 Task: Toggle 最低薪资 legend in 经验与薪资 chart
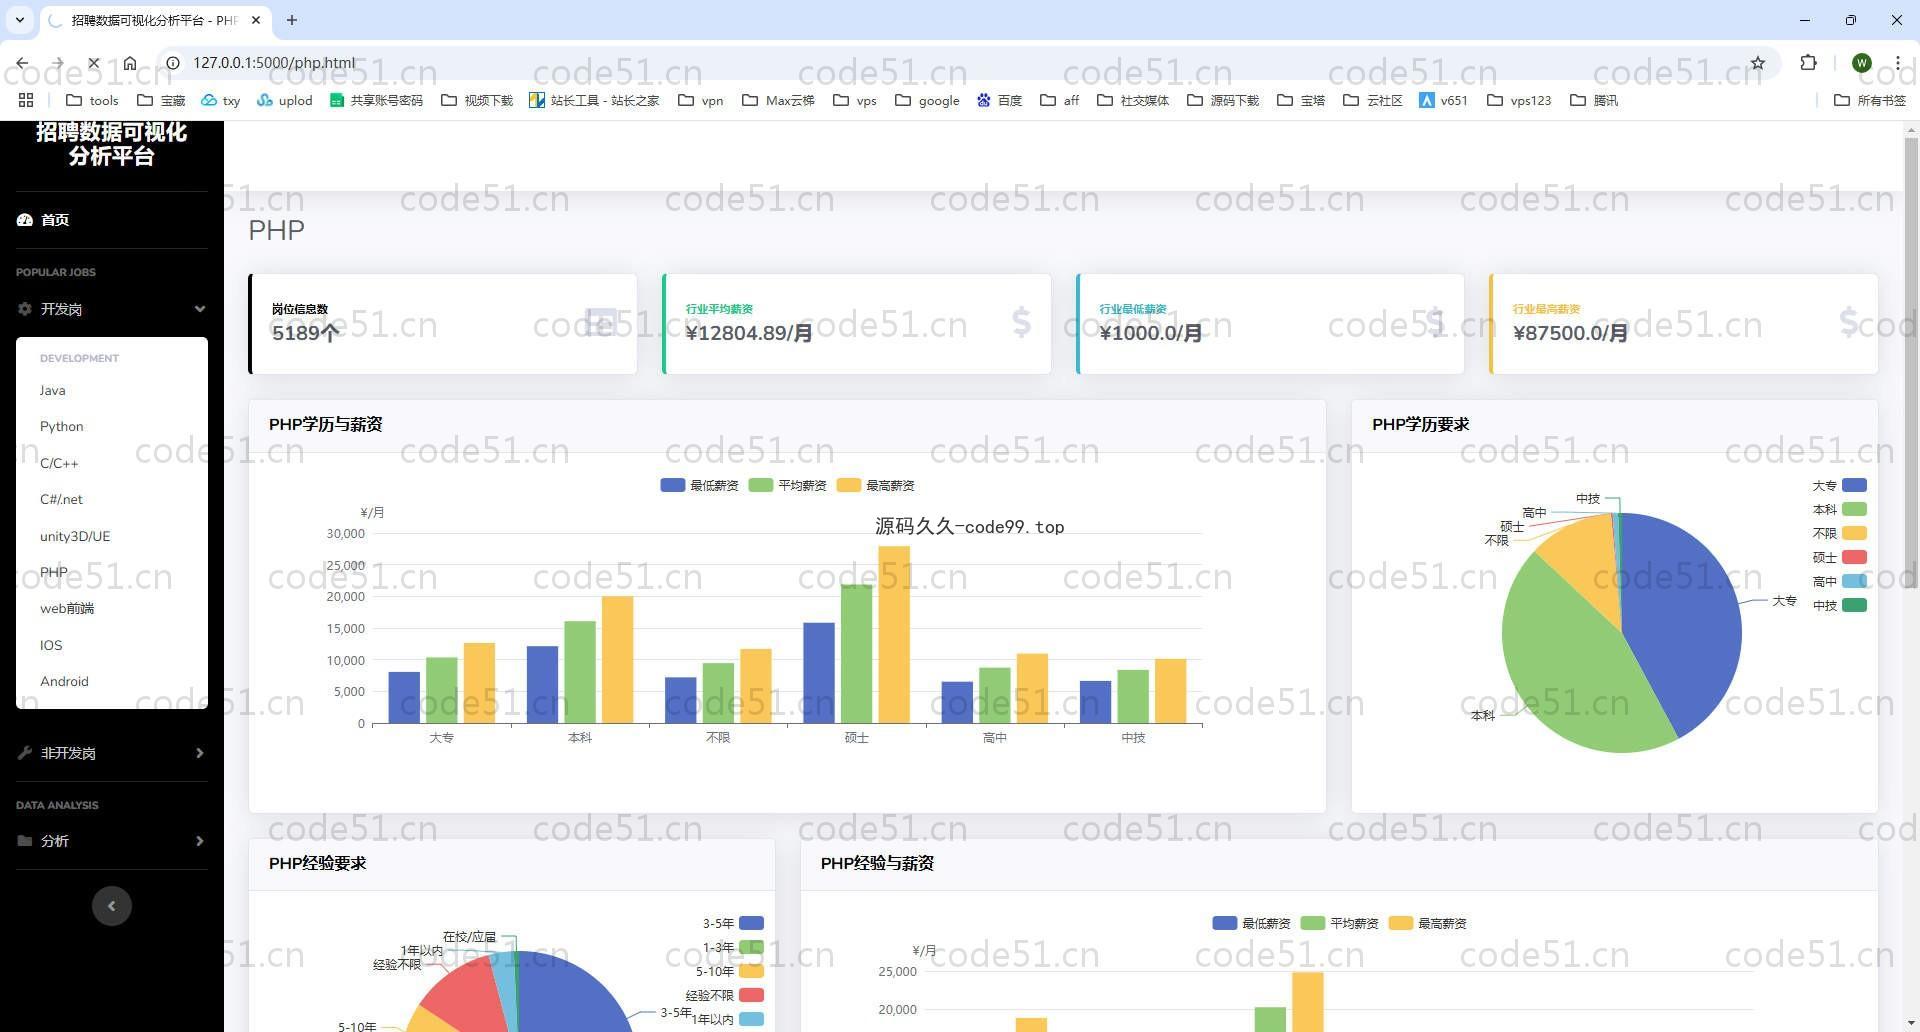pos(1251,923)
